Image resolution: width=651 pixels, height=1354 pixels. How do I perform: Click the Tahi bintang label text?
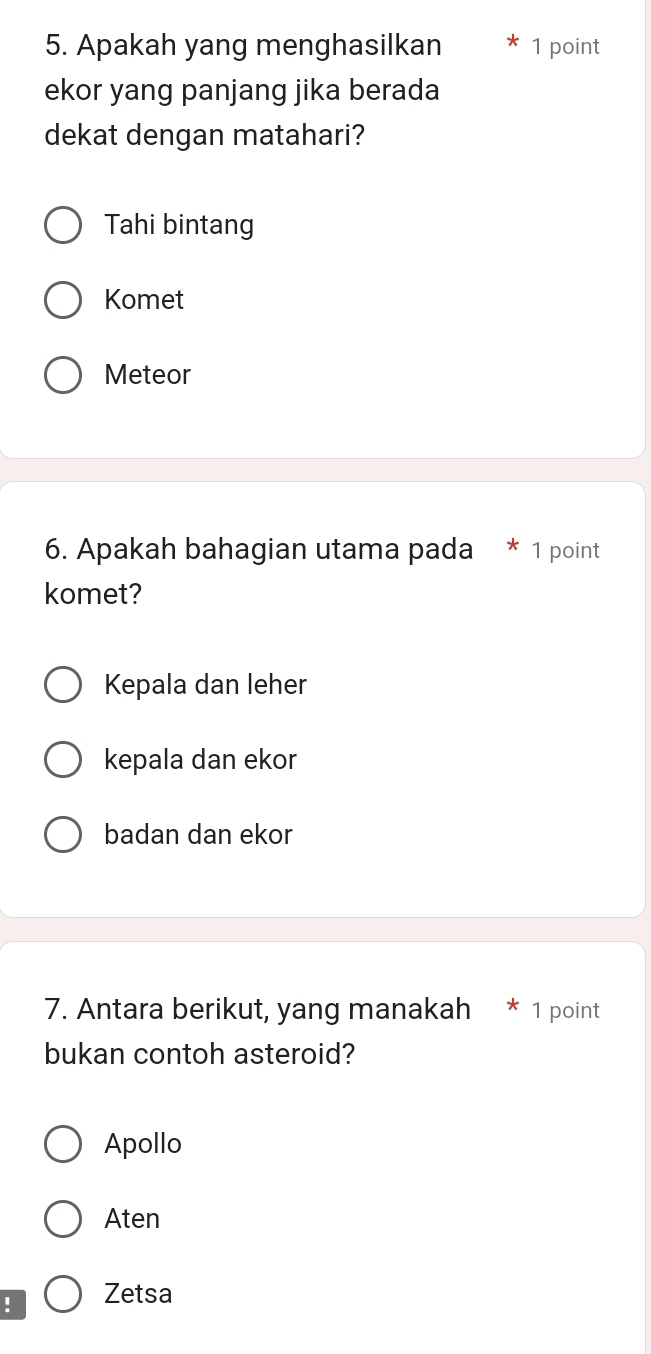tap(179, 226)
